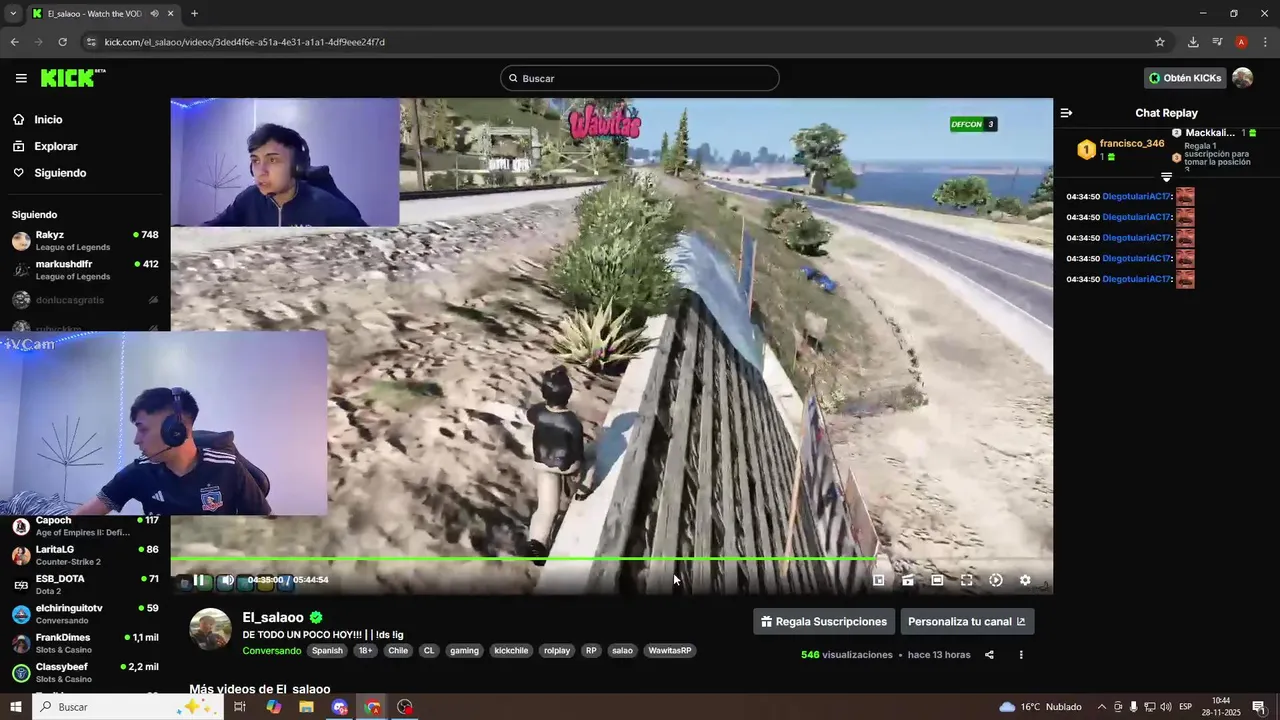This screenshot has height=720, width=1280.
Task: Select the Spanish tag
Action: pos(327,651)
